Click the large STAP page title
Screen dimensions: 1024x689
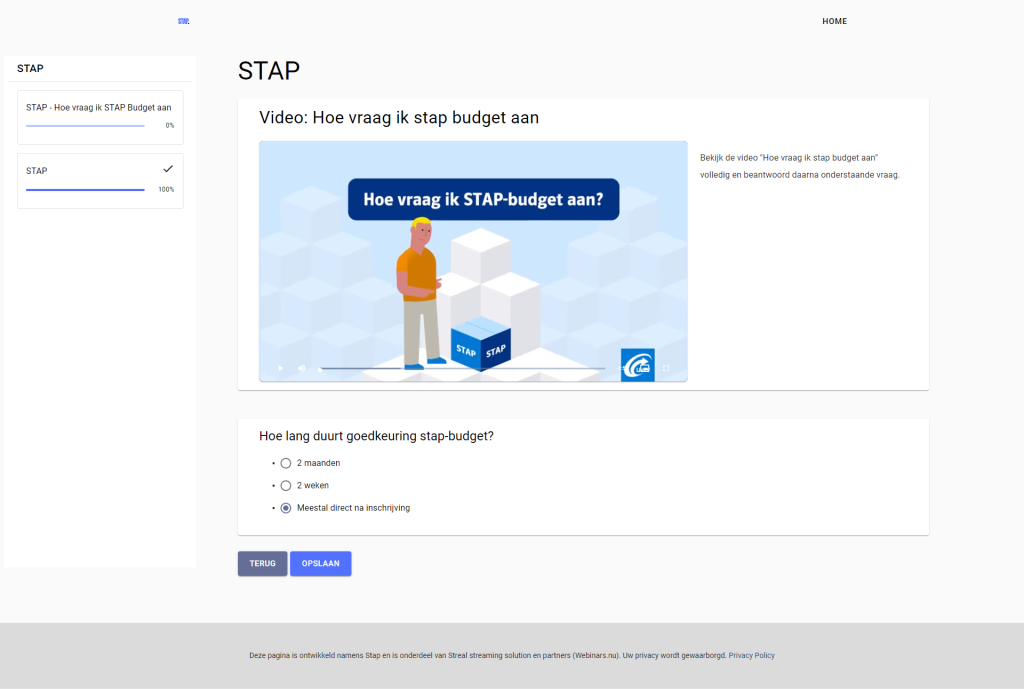269,71
